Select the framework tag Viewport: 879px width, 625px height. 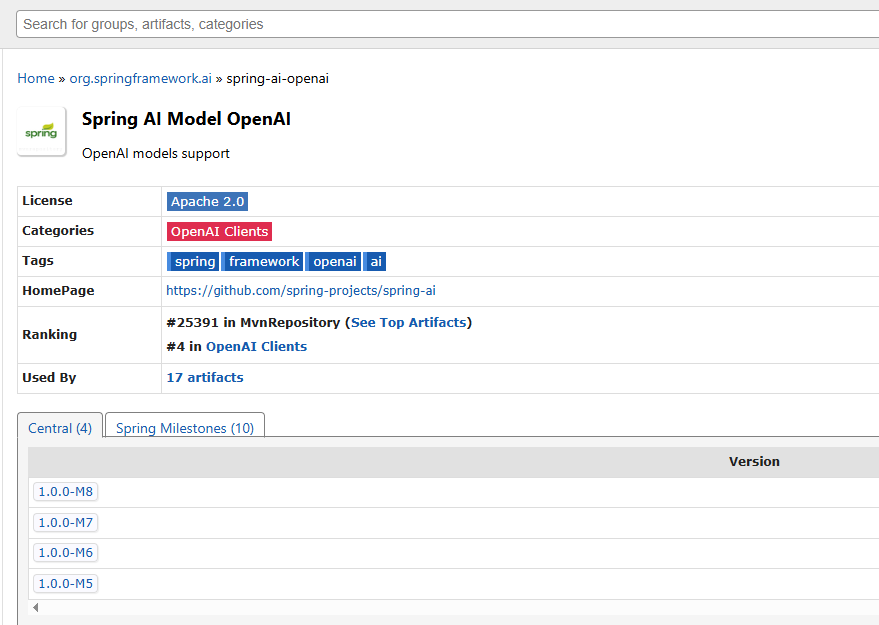pyautogui.click(x=263, y=261)
